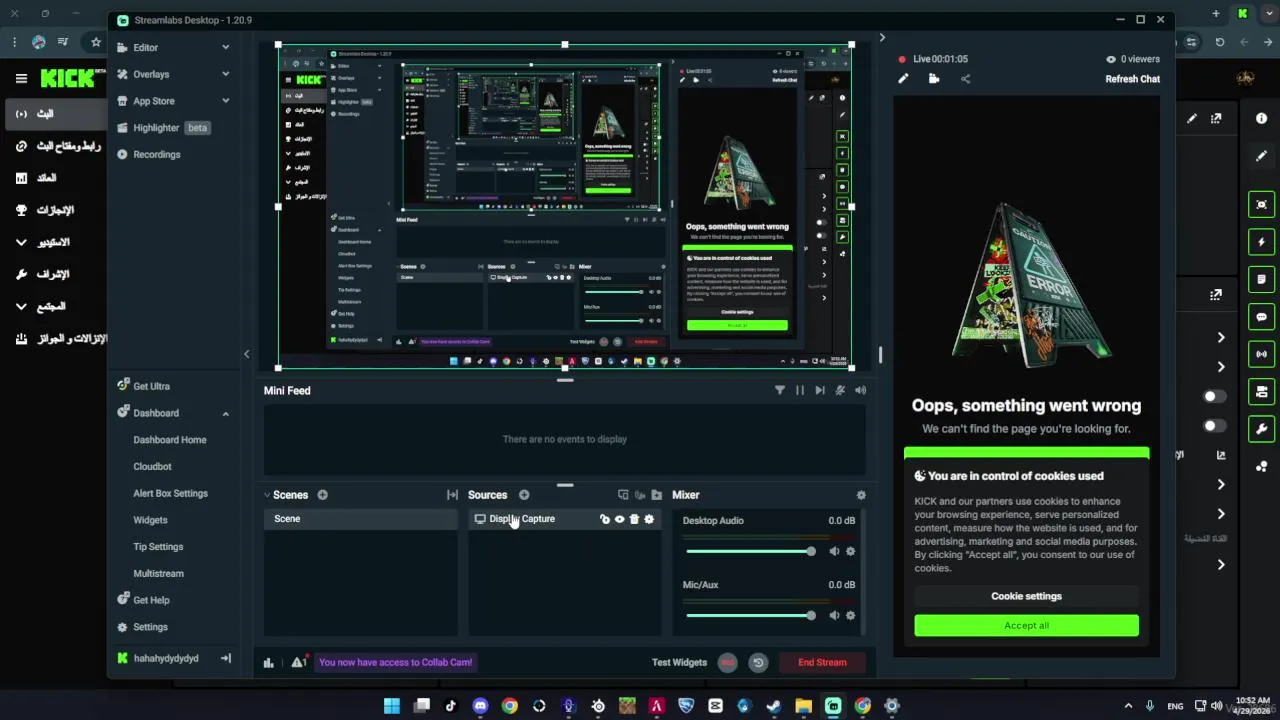Open Desktop Audio settings gear
This screenshot has height=720, width=1280.
pyautogui.click(x=851, y=552)
